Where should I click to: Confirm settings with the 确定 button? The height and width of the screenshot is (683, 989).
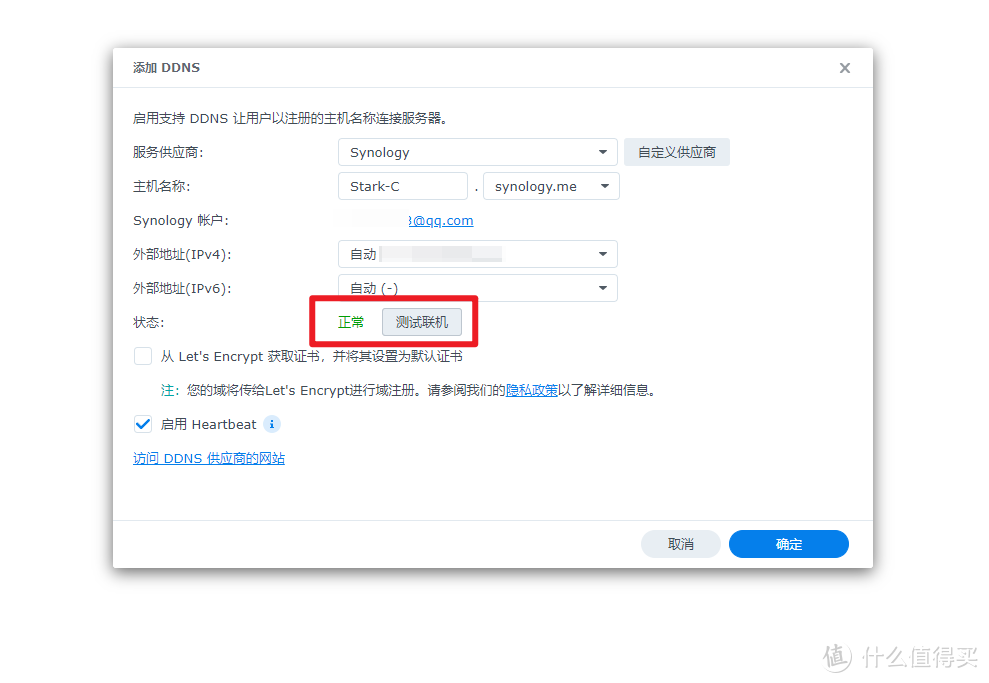[x=788, y=544]
